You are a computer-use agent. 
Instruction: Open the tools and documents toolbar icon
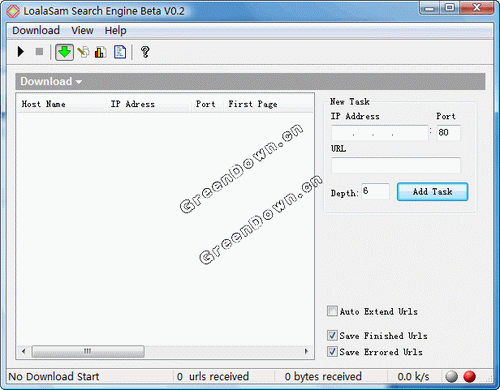pyautogui.click(x=83, y=52)
